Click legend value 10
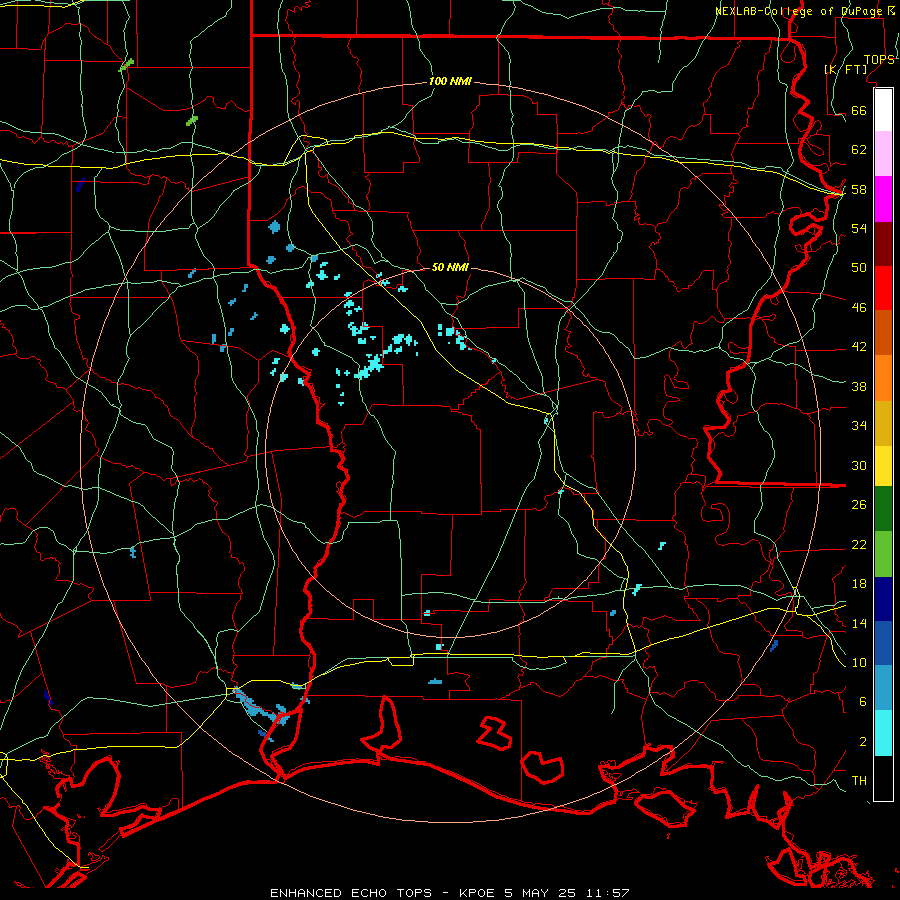 (859, 662)
